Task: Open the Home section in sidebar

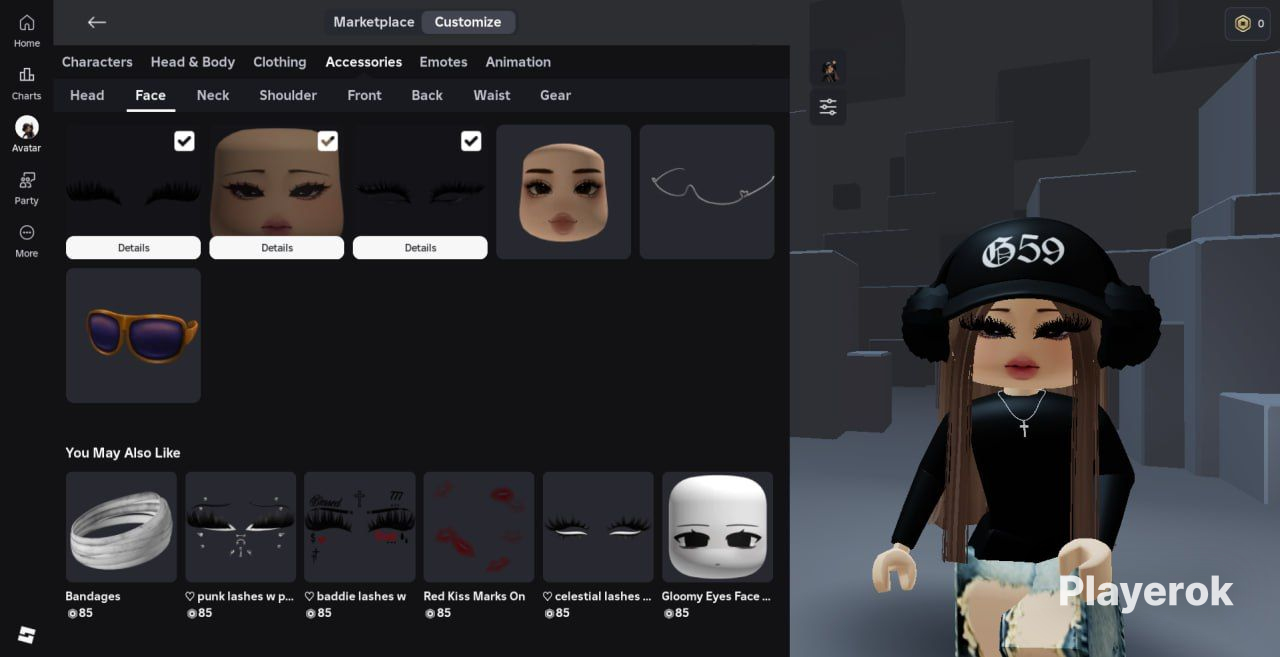Action: [27, 31]
